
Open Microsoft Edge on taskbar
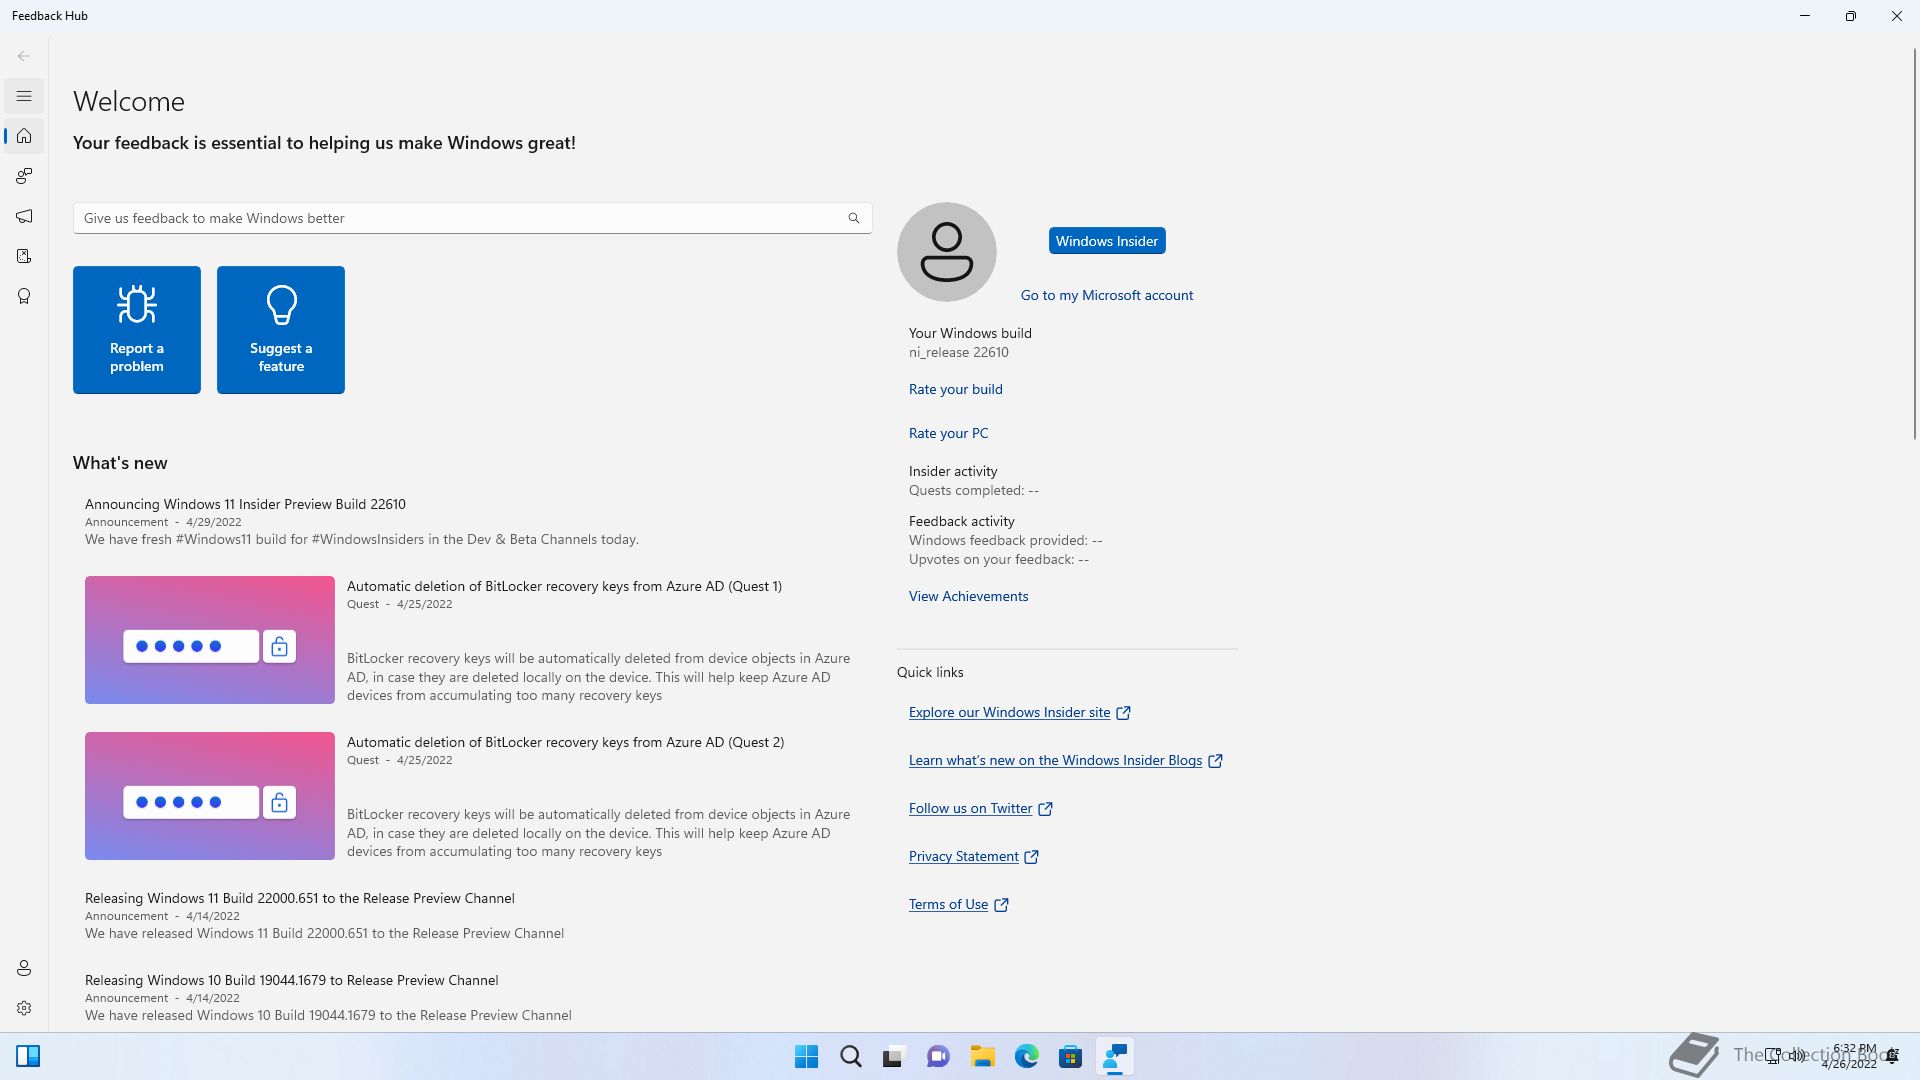coord(1026,1056)
